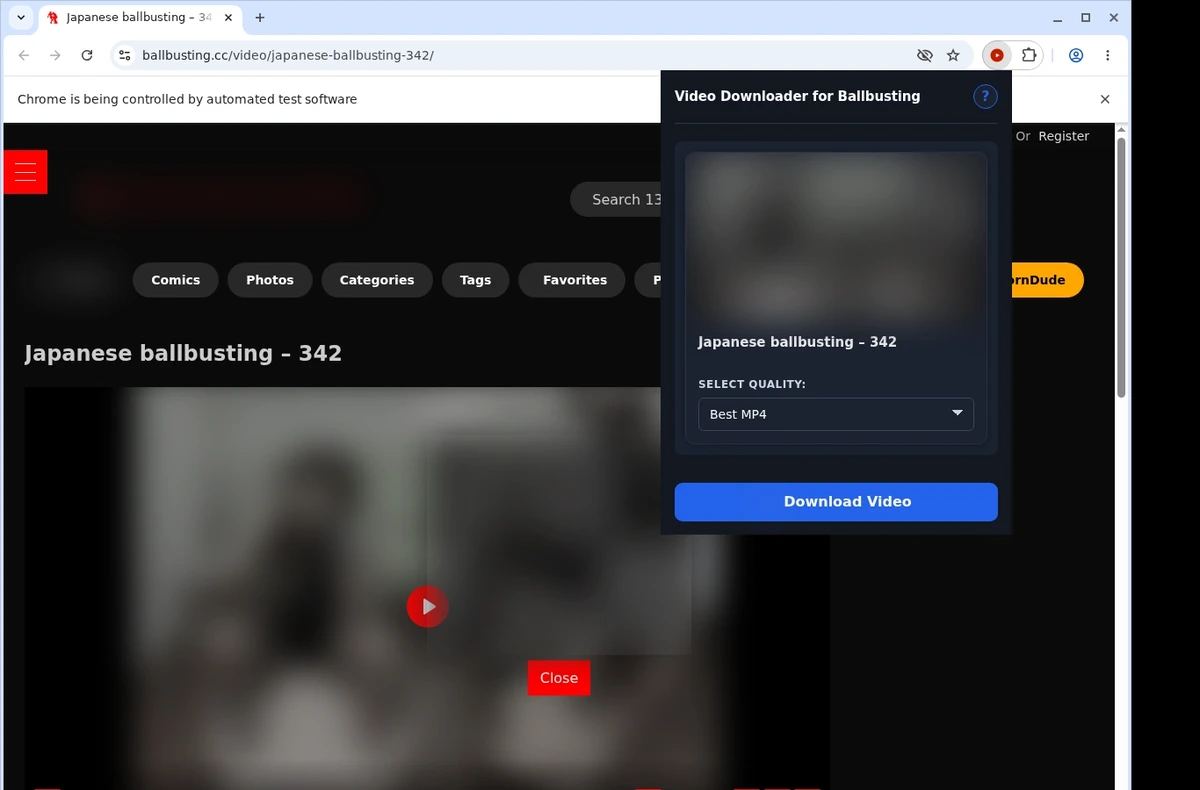Open the Photos section

pos(270,280)
